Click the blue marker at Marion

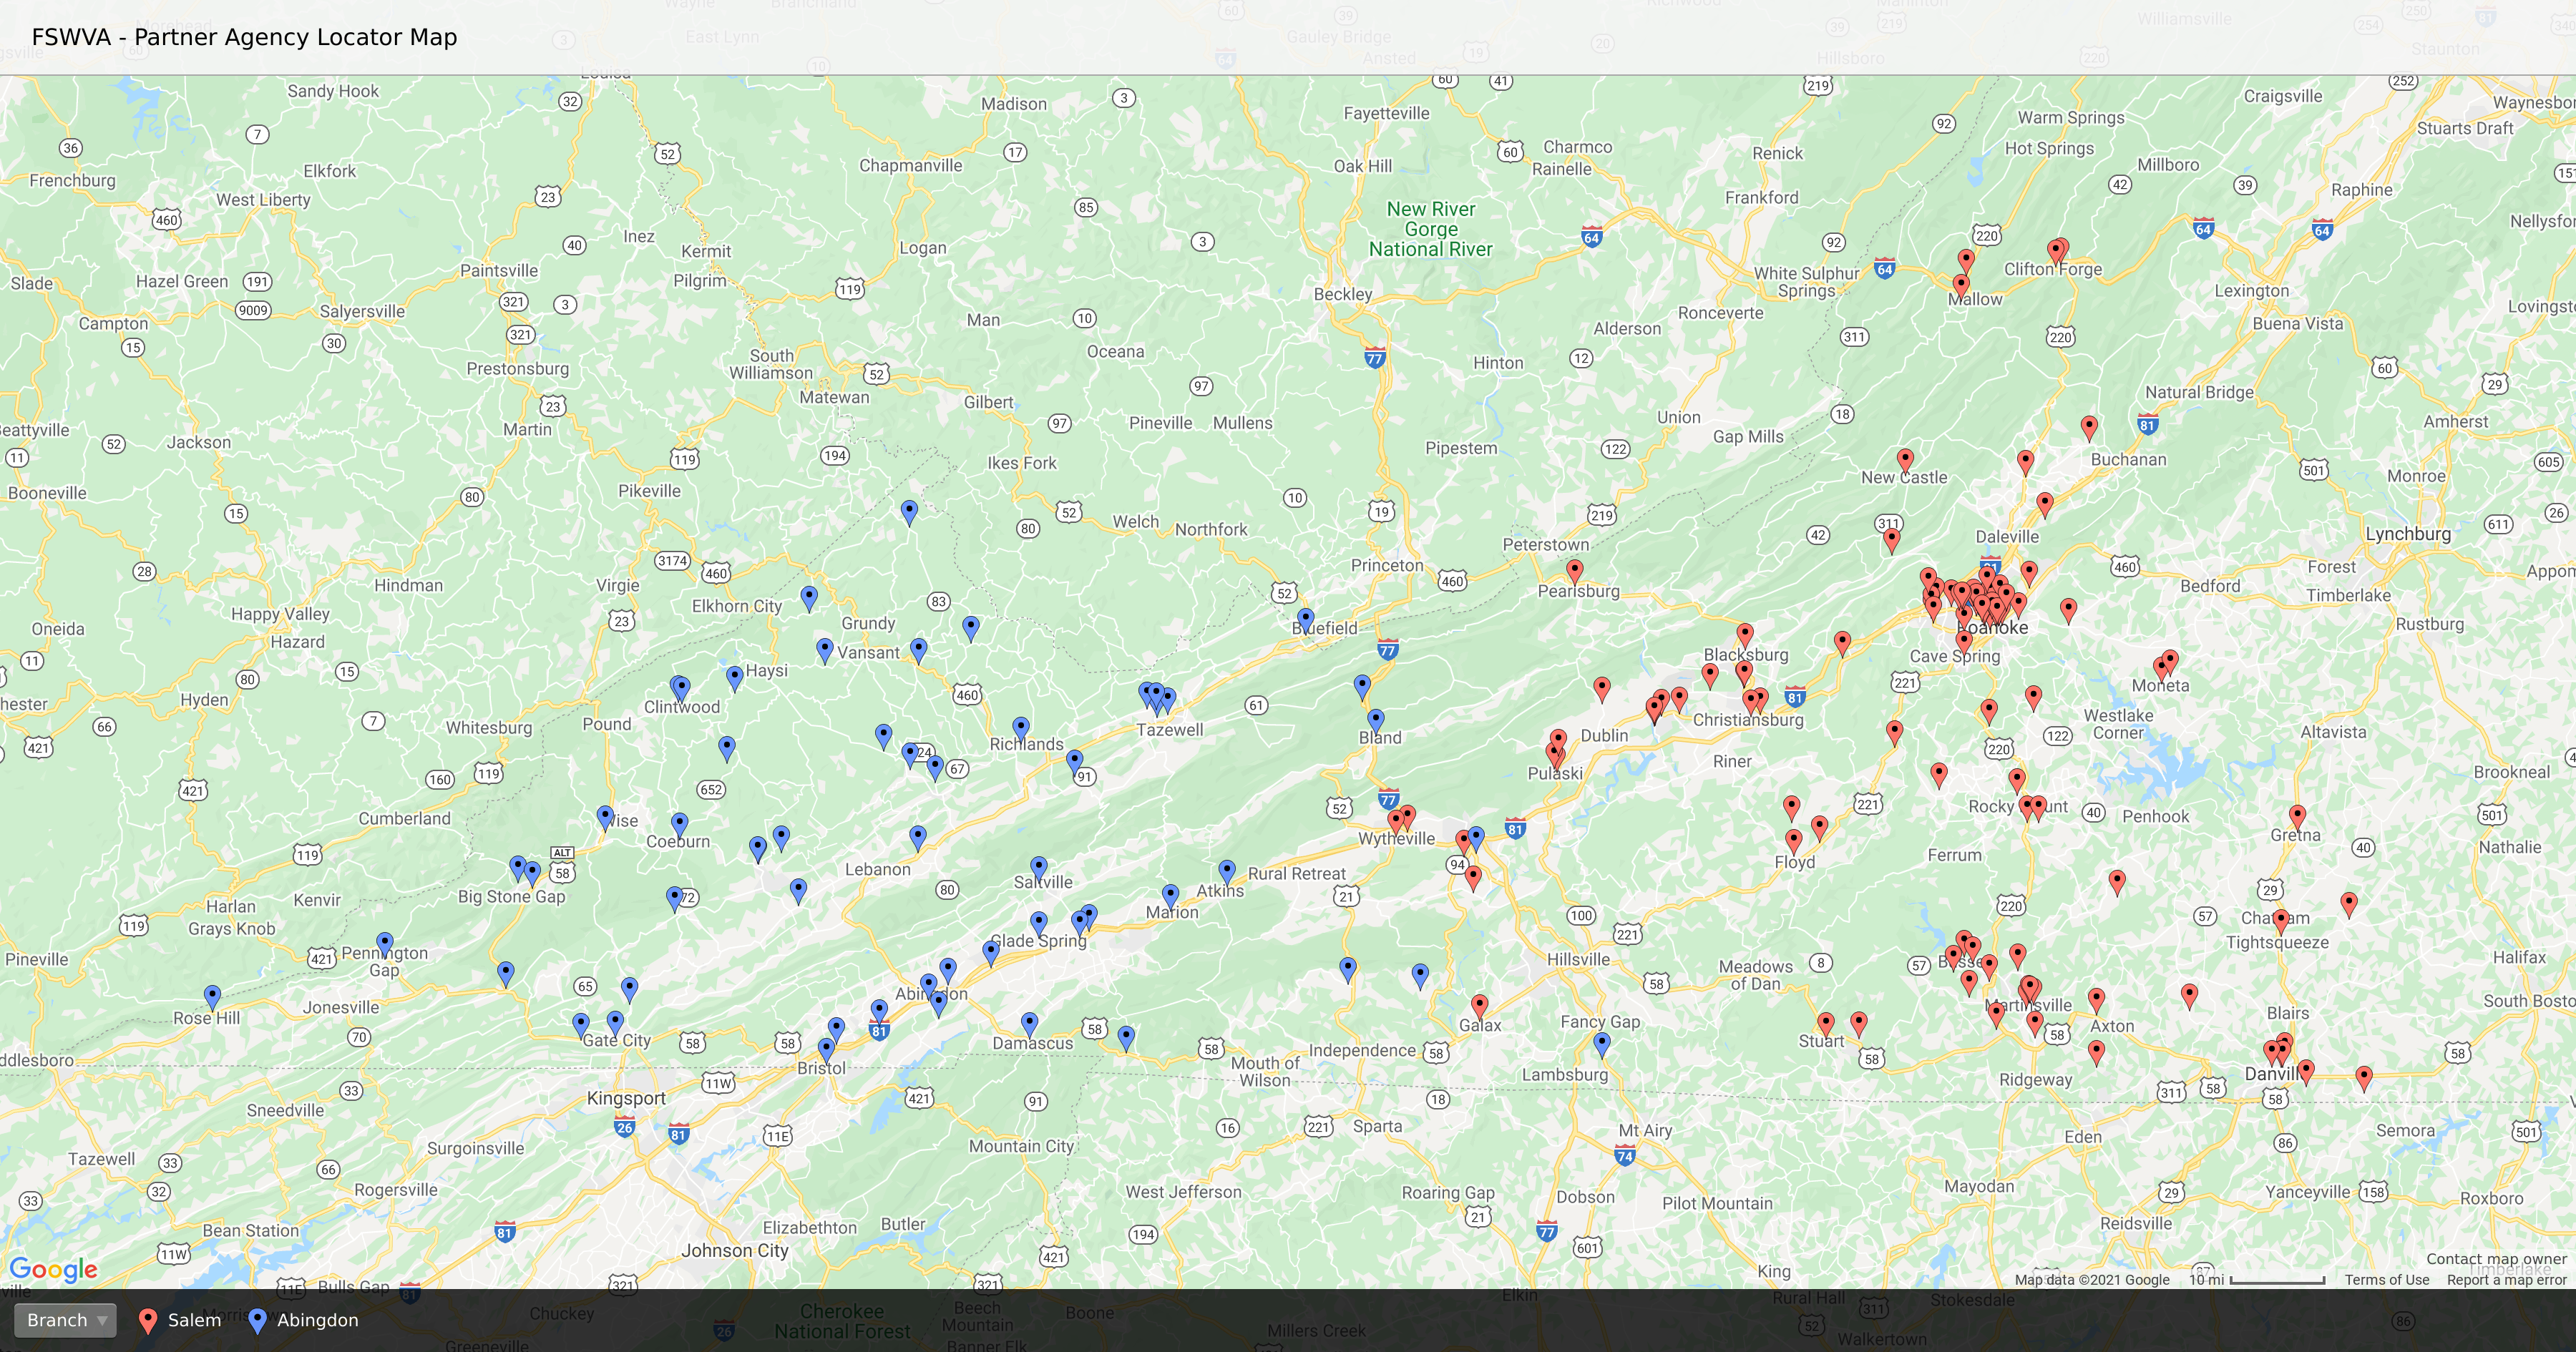click(x=1170, y=895)
